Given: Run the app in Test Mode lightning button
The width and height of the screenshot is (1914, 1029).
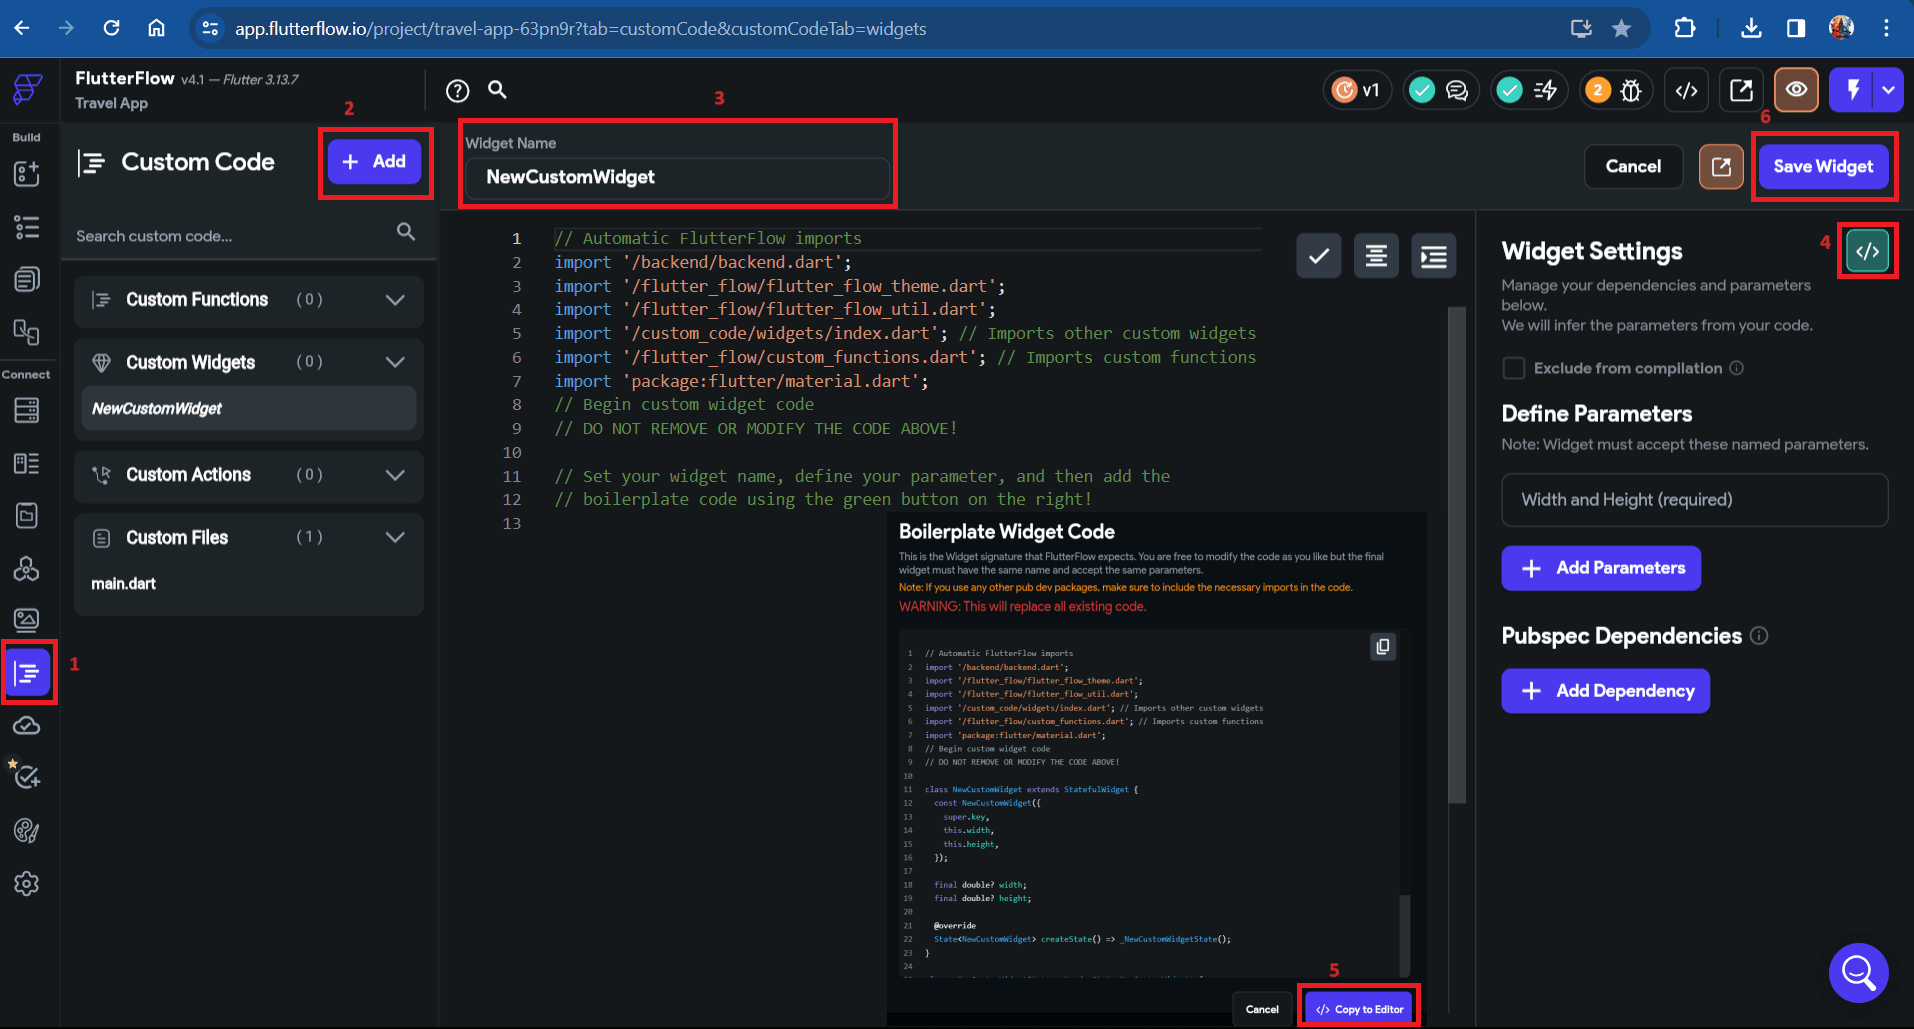Looking at the screenshot, I should point(1852,91).
